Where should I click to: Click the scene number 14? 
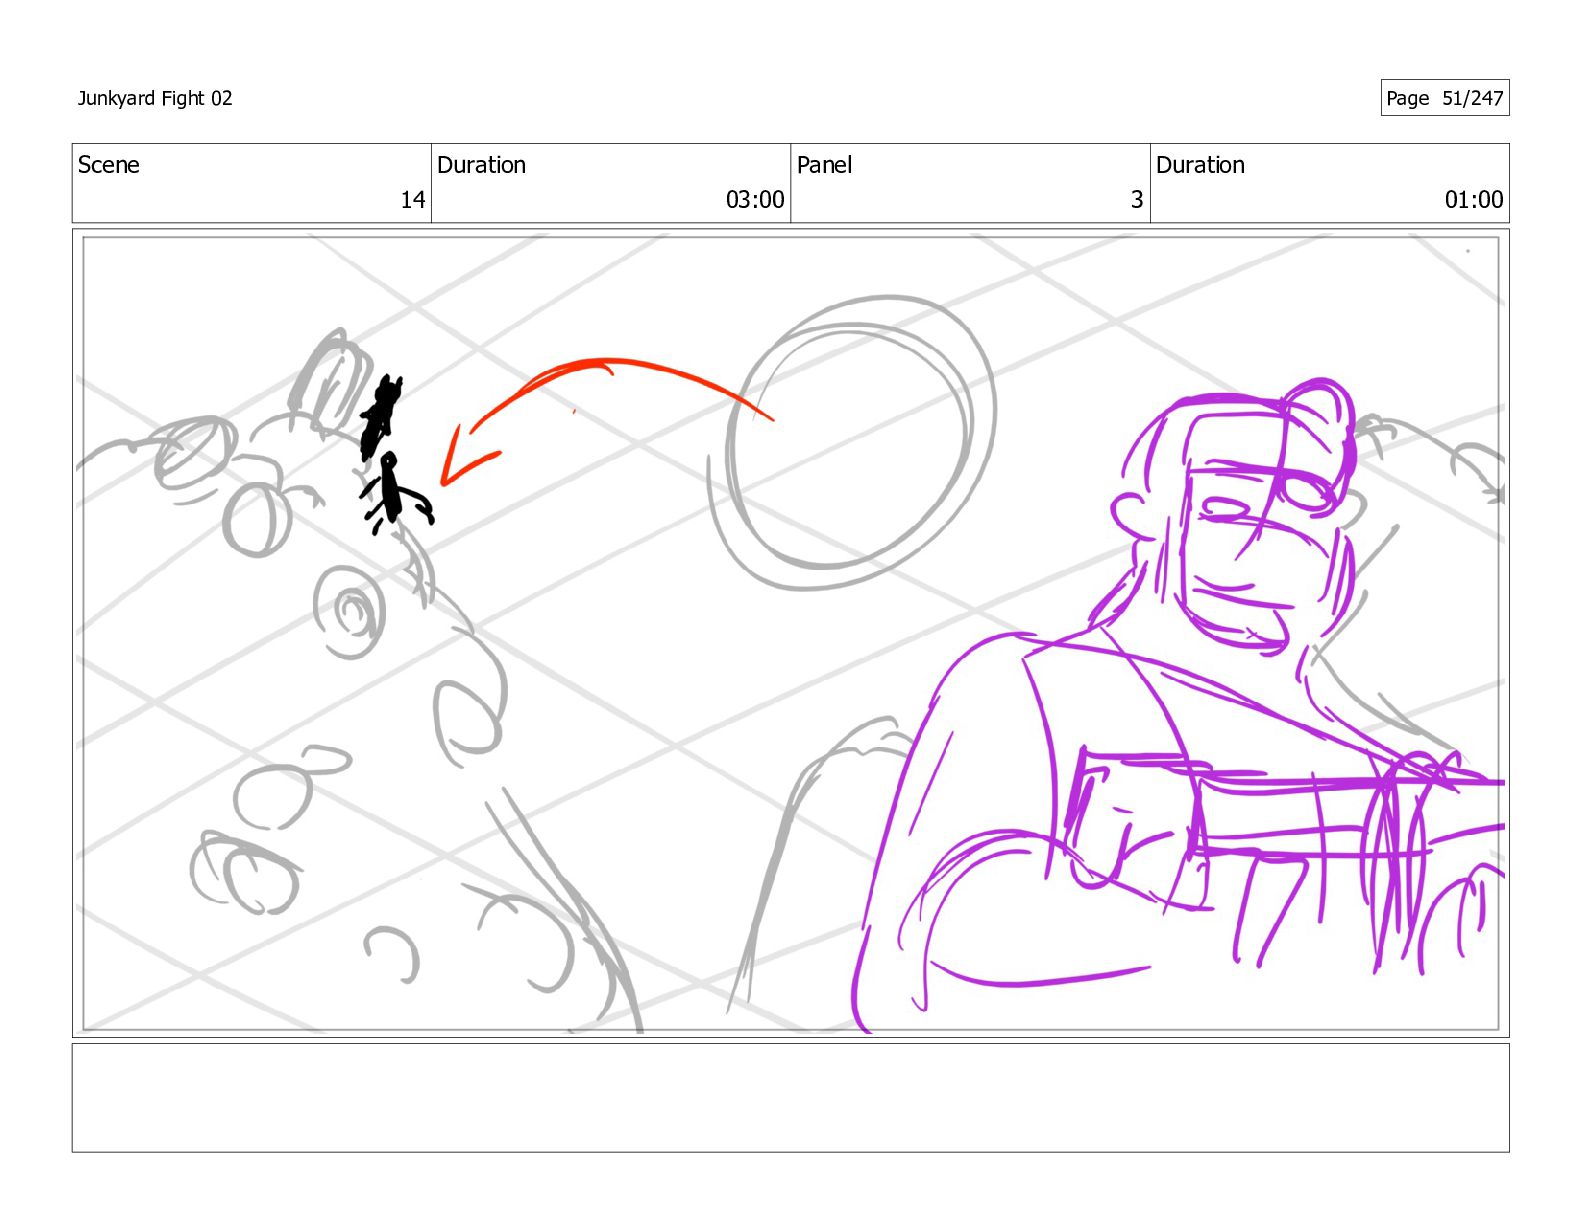pyautogui.click(x=413, y=200)
